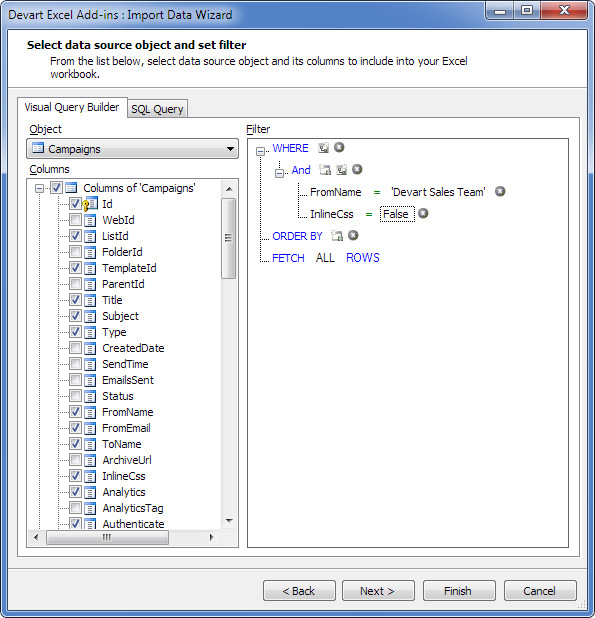Click the column icon next to Analytics
Screen dimensions: 595x618
(x=90, y=492)
